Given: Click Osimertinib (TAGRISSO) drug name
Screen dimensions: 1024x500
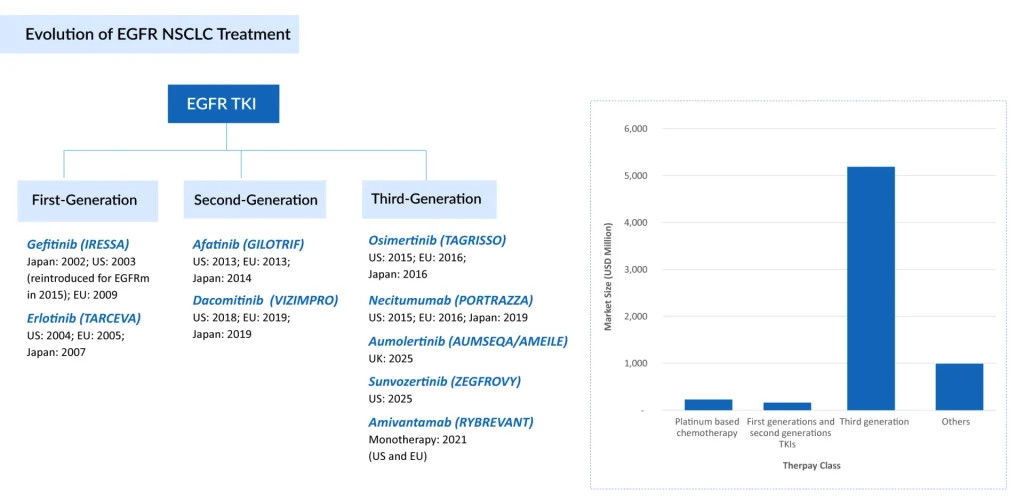Looking at the screenshot, I should click(438, 241).
